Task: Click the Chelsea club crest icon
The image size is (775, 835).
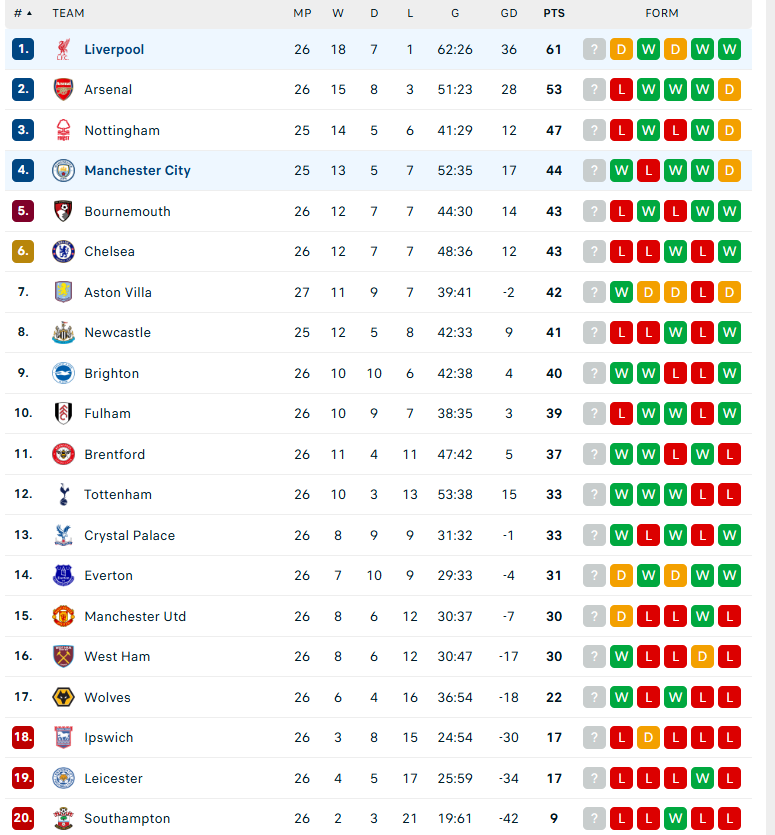Action: [x=63, y=251]
